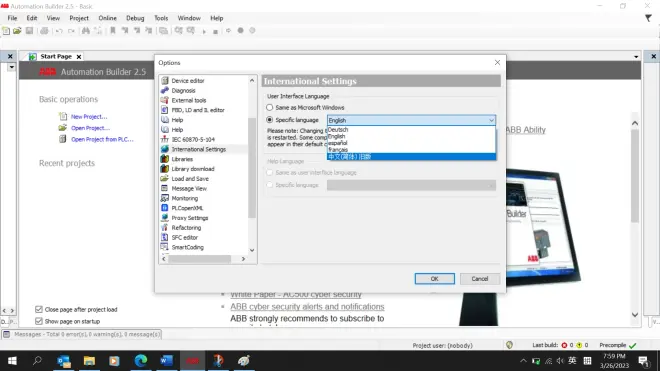
Task: Click category list horizontal right arrow
Action: (243, 259)
